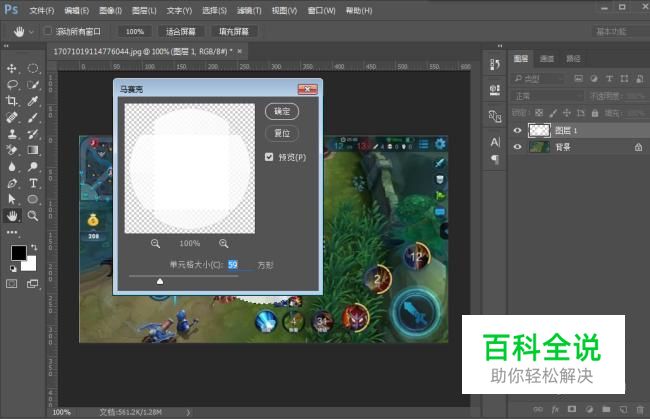Viewport: 650px width, 419px height.
Task: Swap foreground and background colors
Action: [34, 247]
